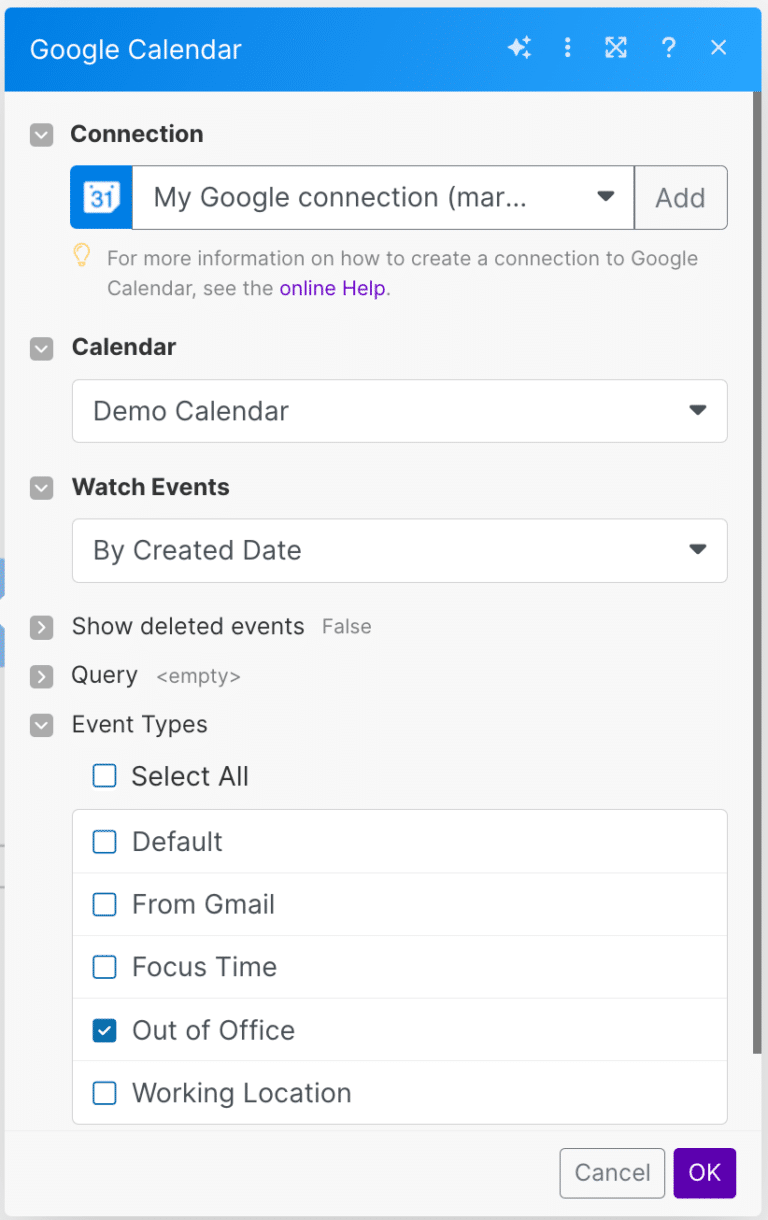Click the Google Calendar app icon
768x1220 pixels.
tap(100, 197)
